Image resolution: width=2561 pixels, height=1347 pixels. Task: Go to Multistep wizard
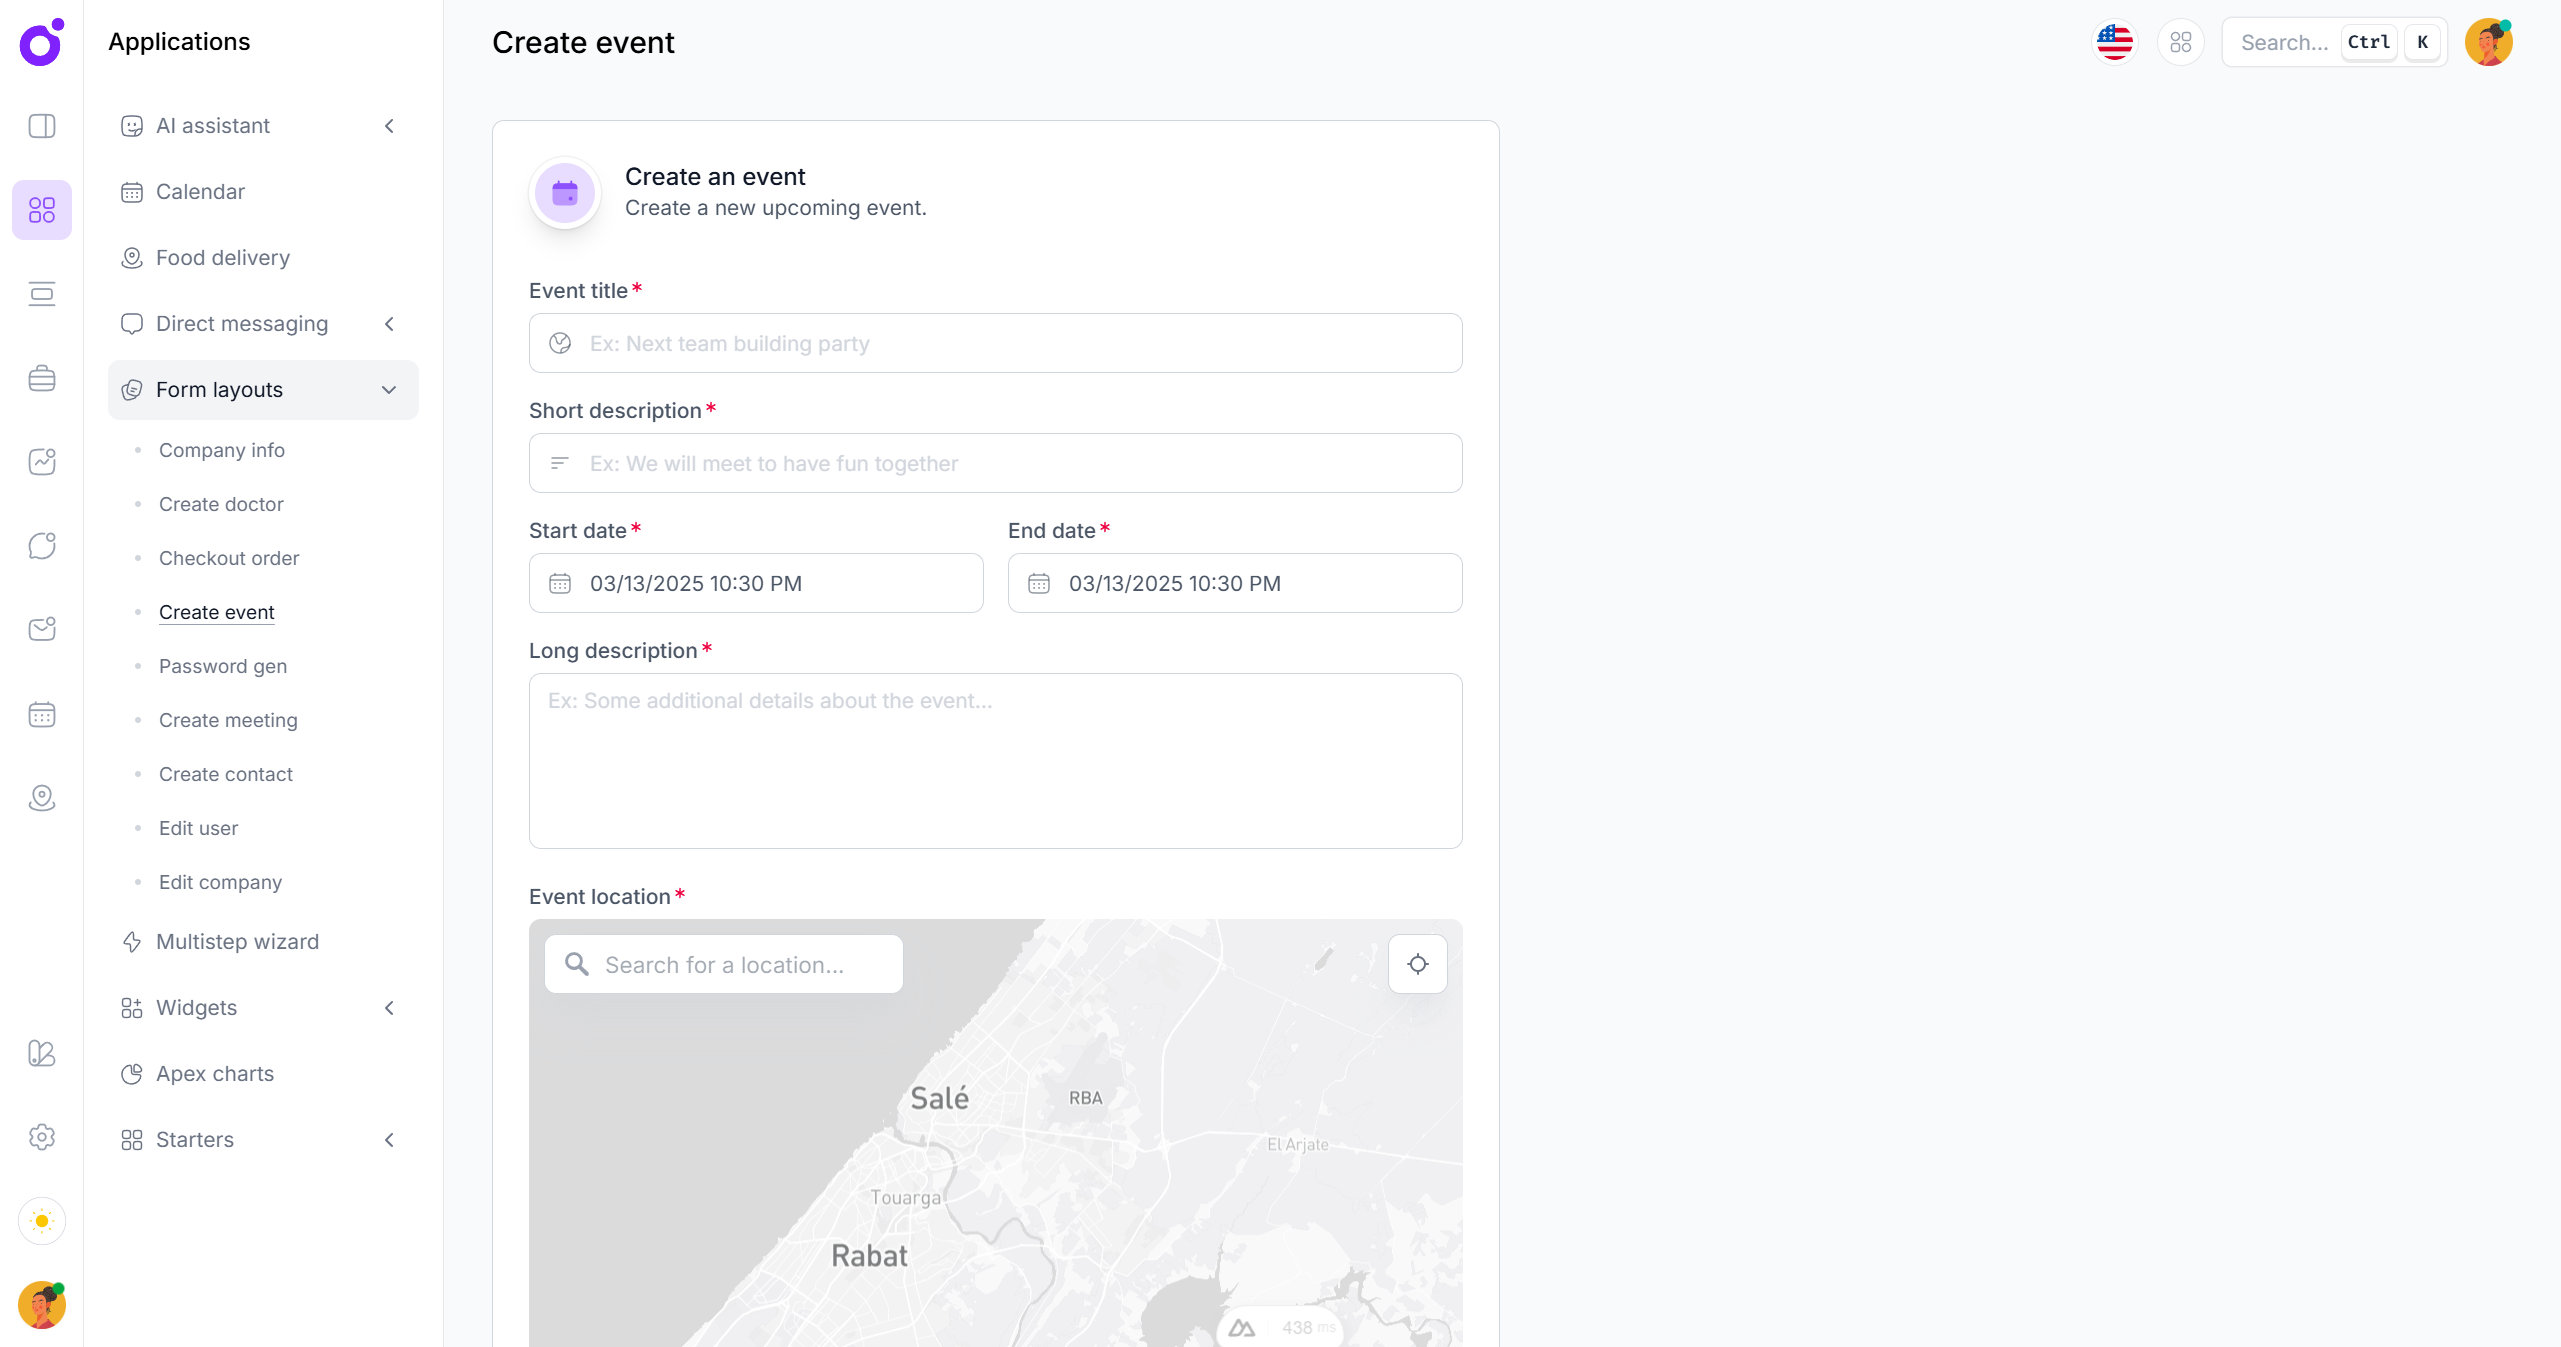[237, 942]
